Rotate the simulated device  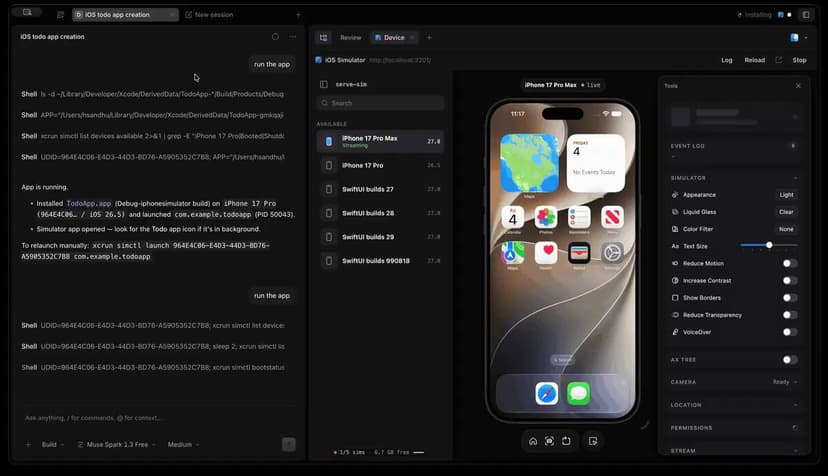coord(566,441)
